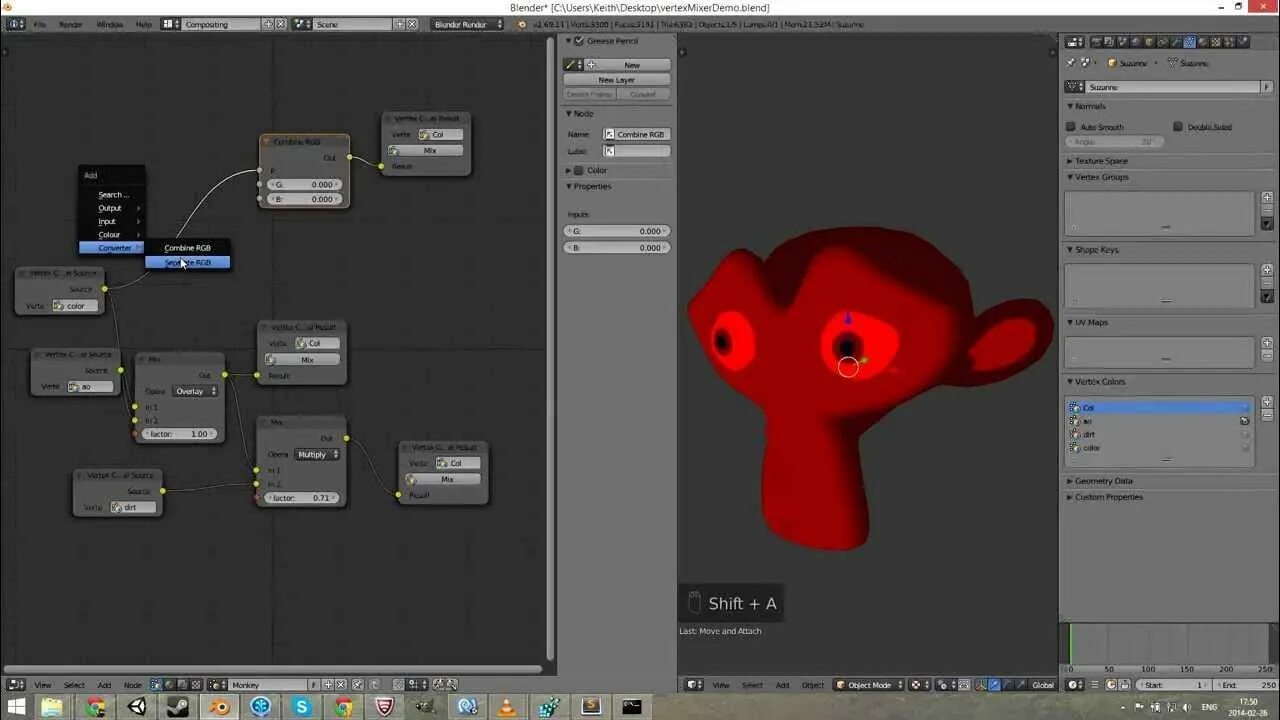Open the Input submenu in Add menu
Viewport: 1280px width, 720px height.
click(x=112, y=221)
